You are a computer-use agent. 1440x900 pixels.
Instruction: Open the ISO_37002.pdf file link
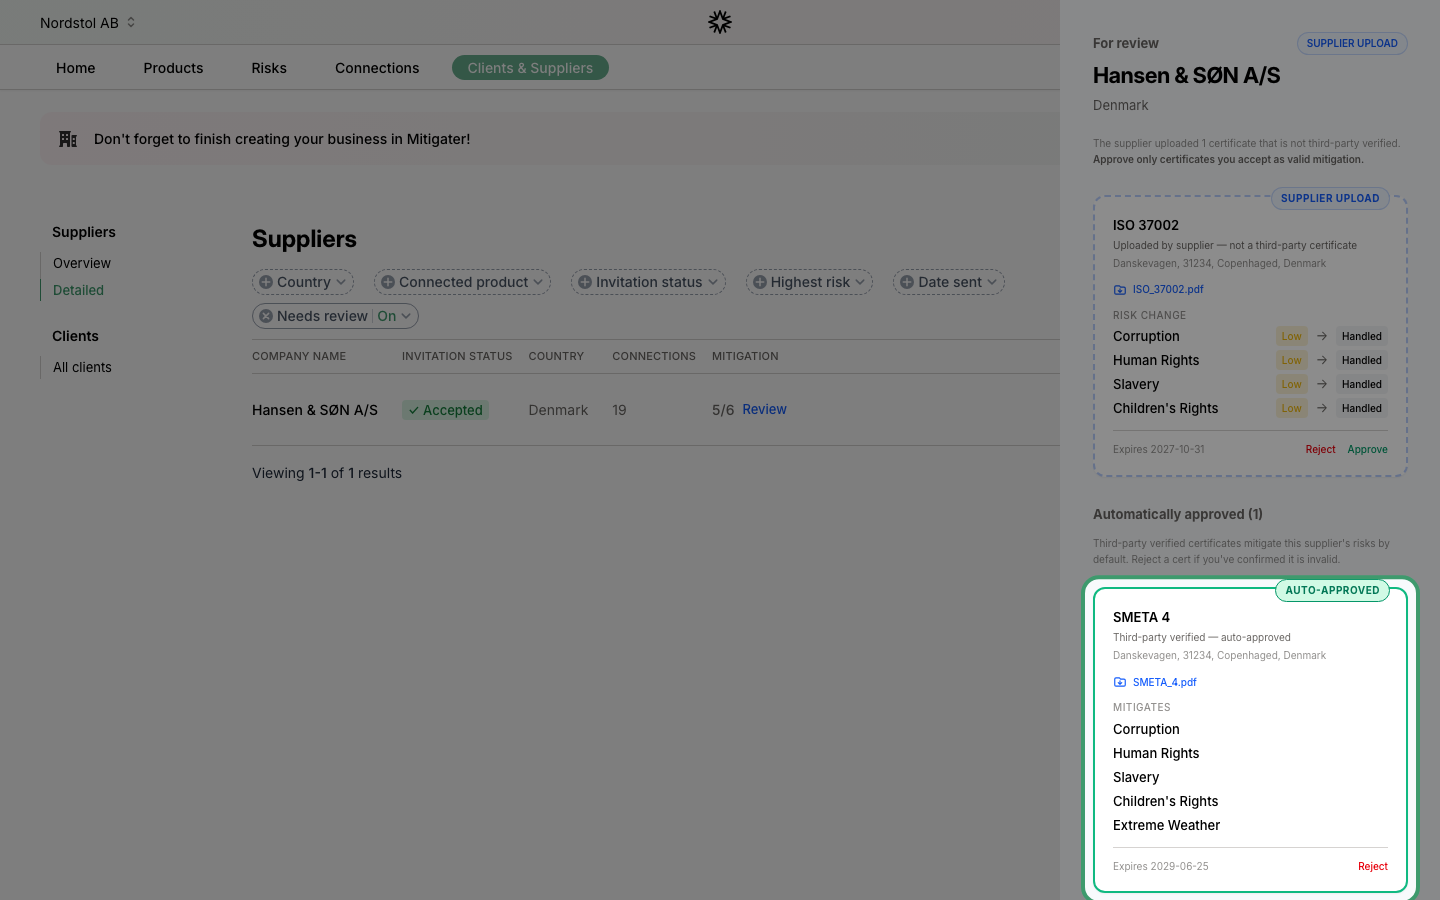click(1168, 289)
